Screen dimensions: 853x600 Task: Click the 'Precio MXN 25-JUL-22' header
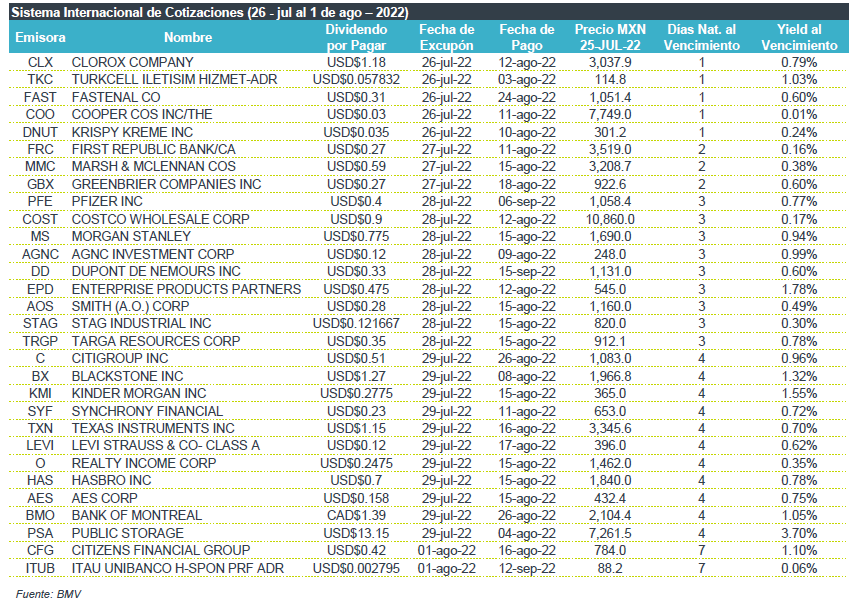610,38
